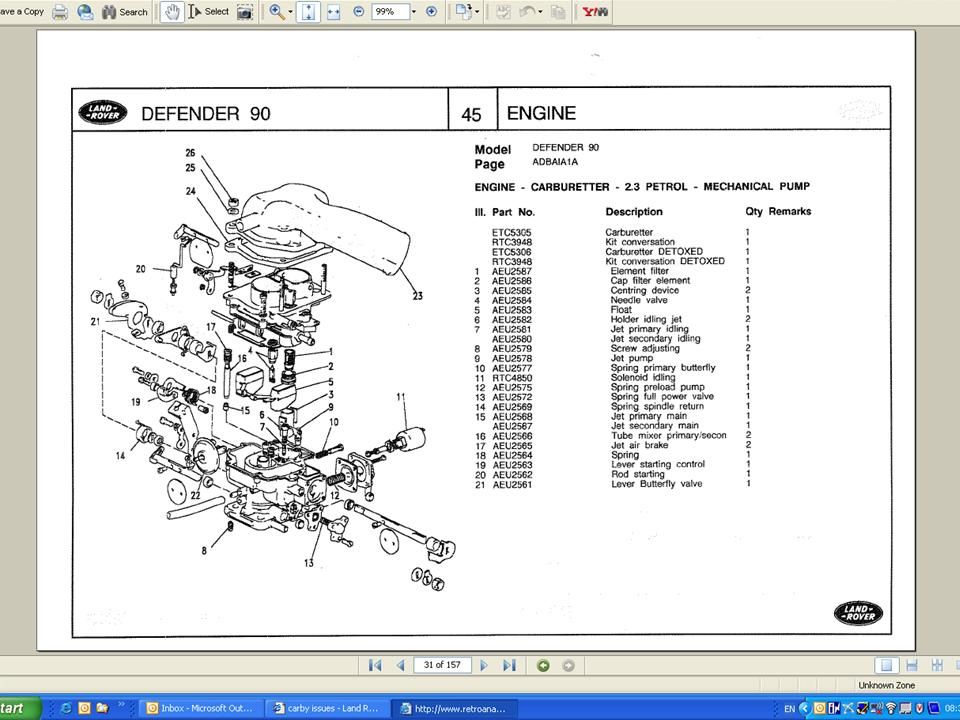Click the Windows Start button

20,708
